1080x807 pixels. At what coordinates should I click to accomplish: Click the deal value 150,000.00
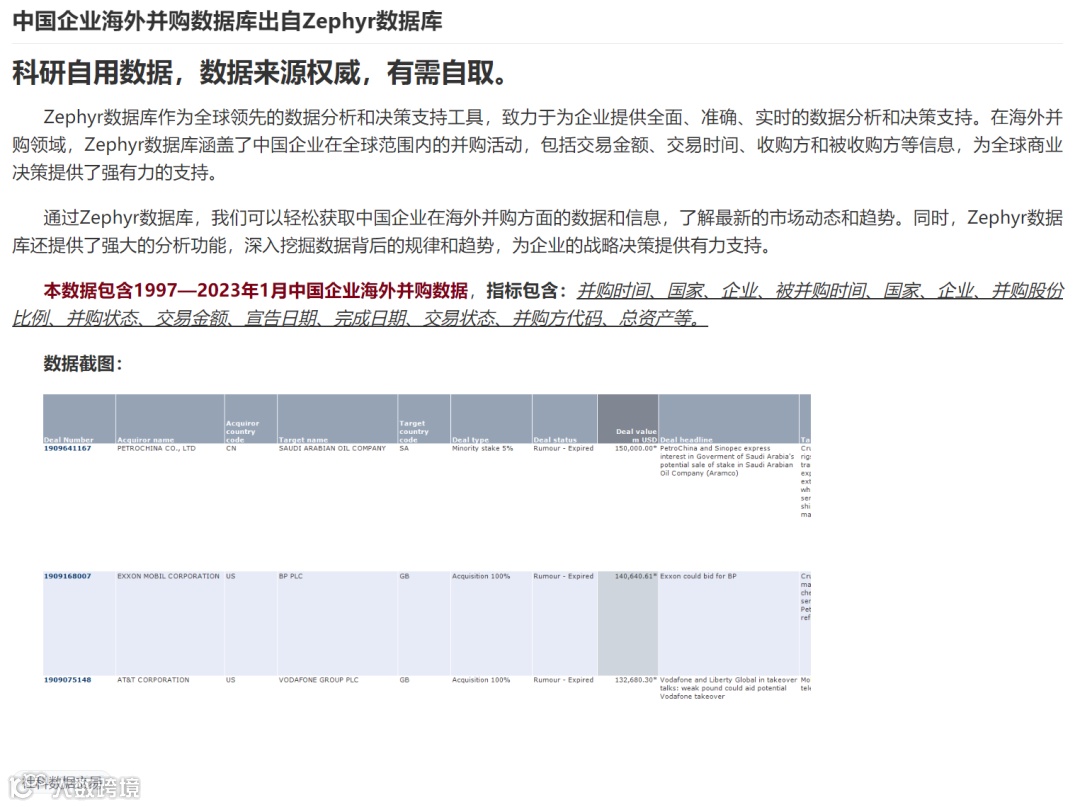(636, 448)
